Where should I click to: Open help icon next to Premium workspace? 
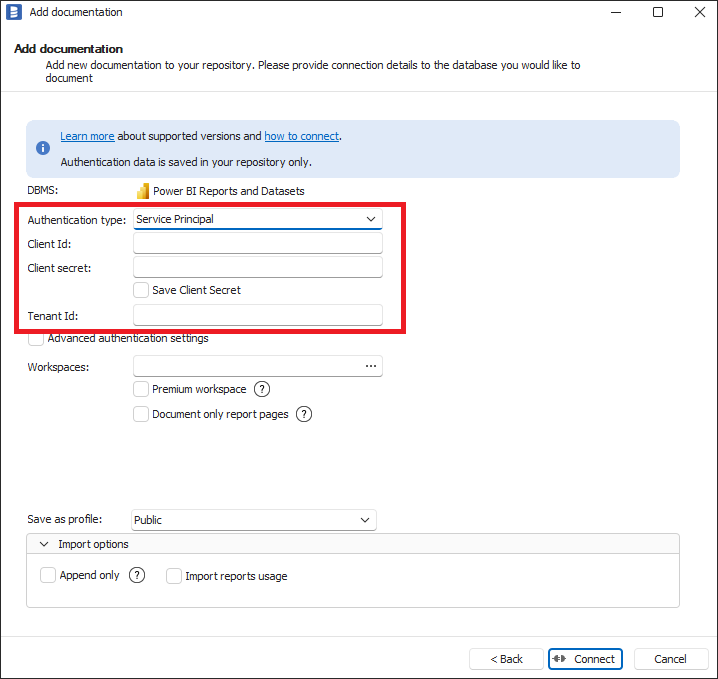[x=262, y=389]
